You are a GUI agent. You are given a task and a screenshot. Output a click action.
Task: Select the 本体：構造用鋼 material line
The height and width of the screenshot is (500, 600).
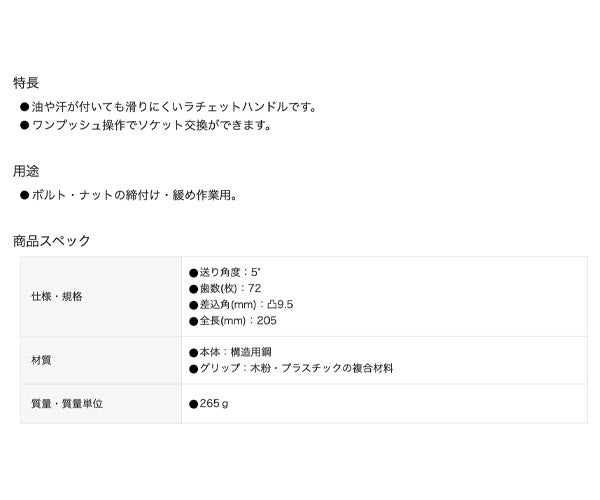pos(236,352)
